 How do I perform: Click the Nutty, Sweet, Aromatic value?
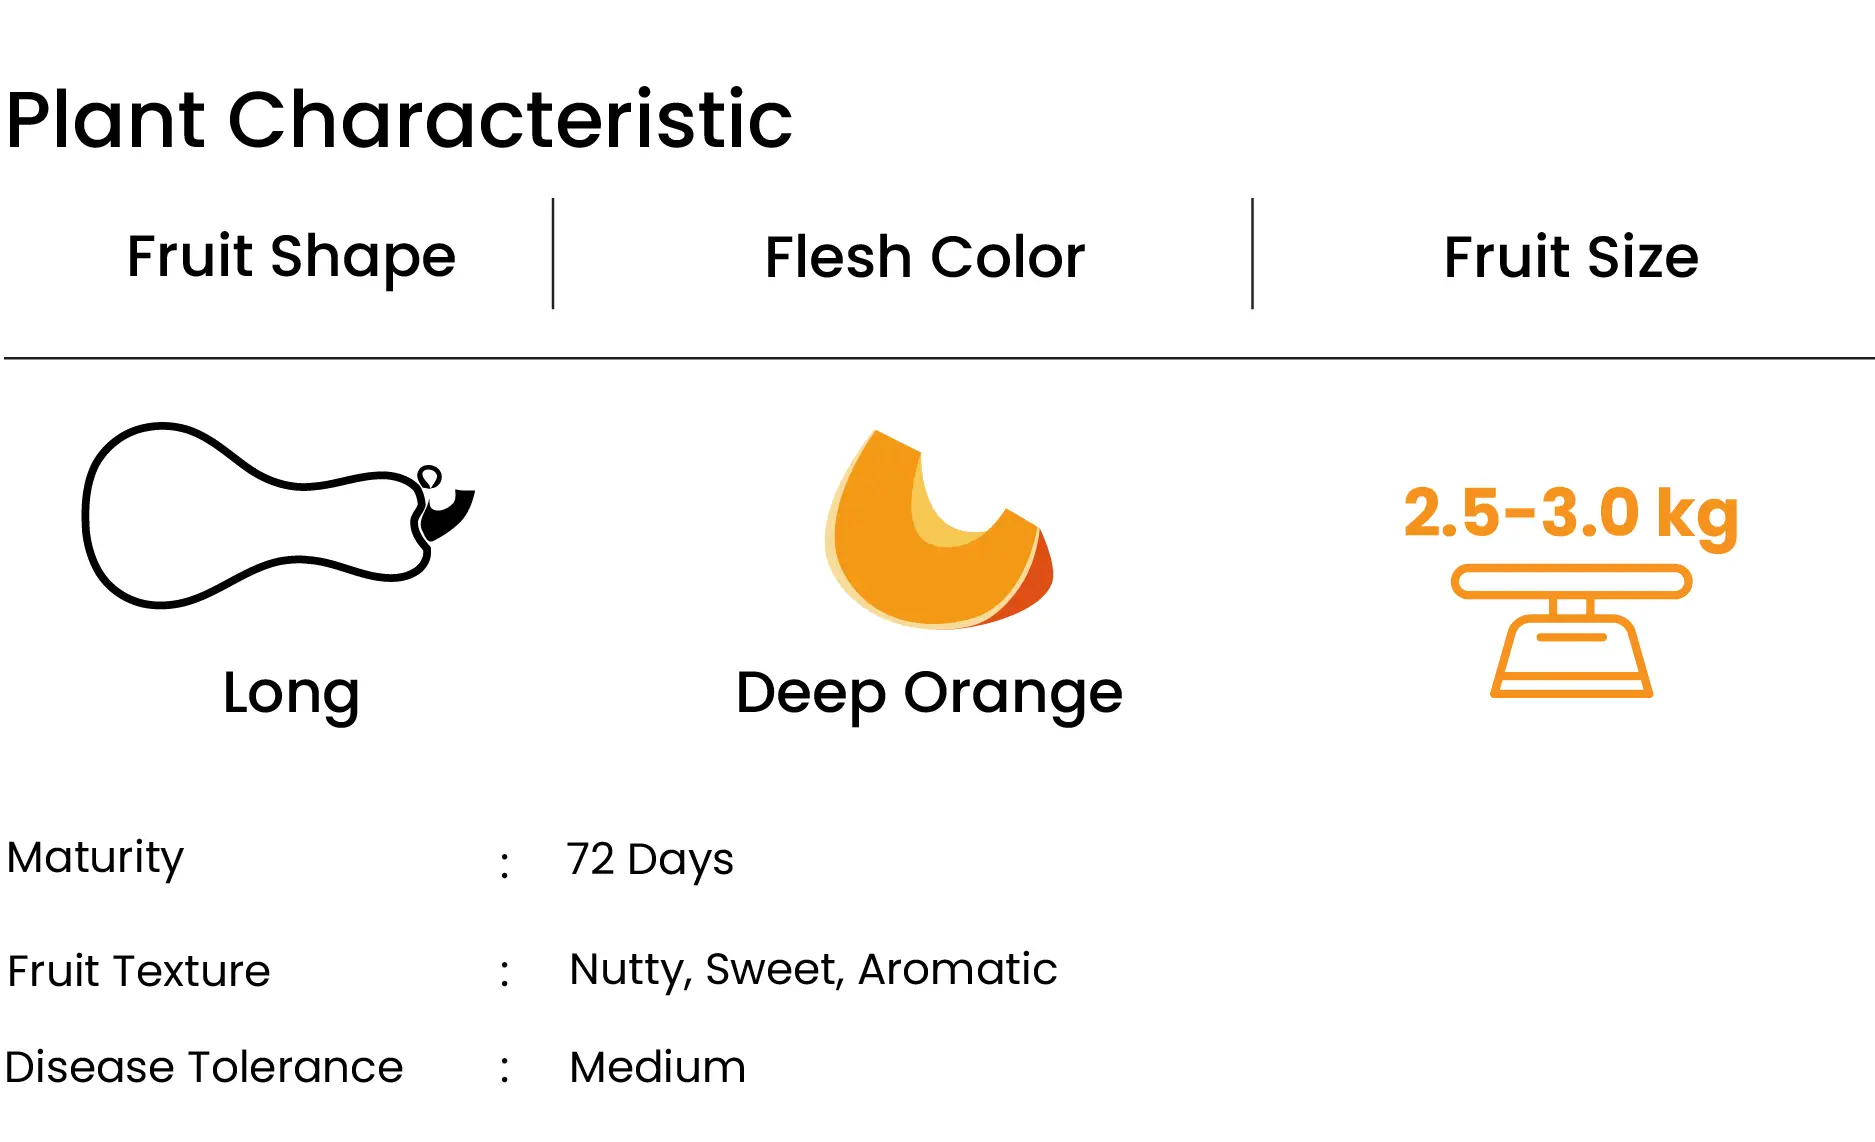click(x=813, y=970)
